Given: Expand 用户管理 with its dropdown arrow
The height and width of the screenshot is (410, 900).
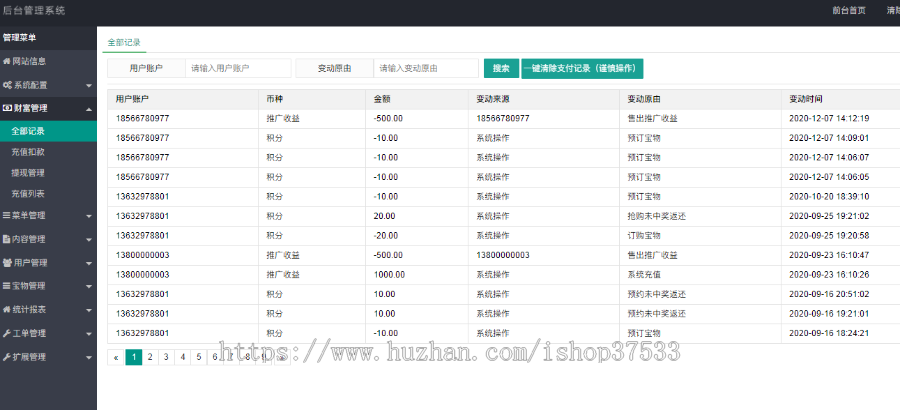Looking at the screenshot, I should pos(89,263).
